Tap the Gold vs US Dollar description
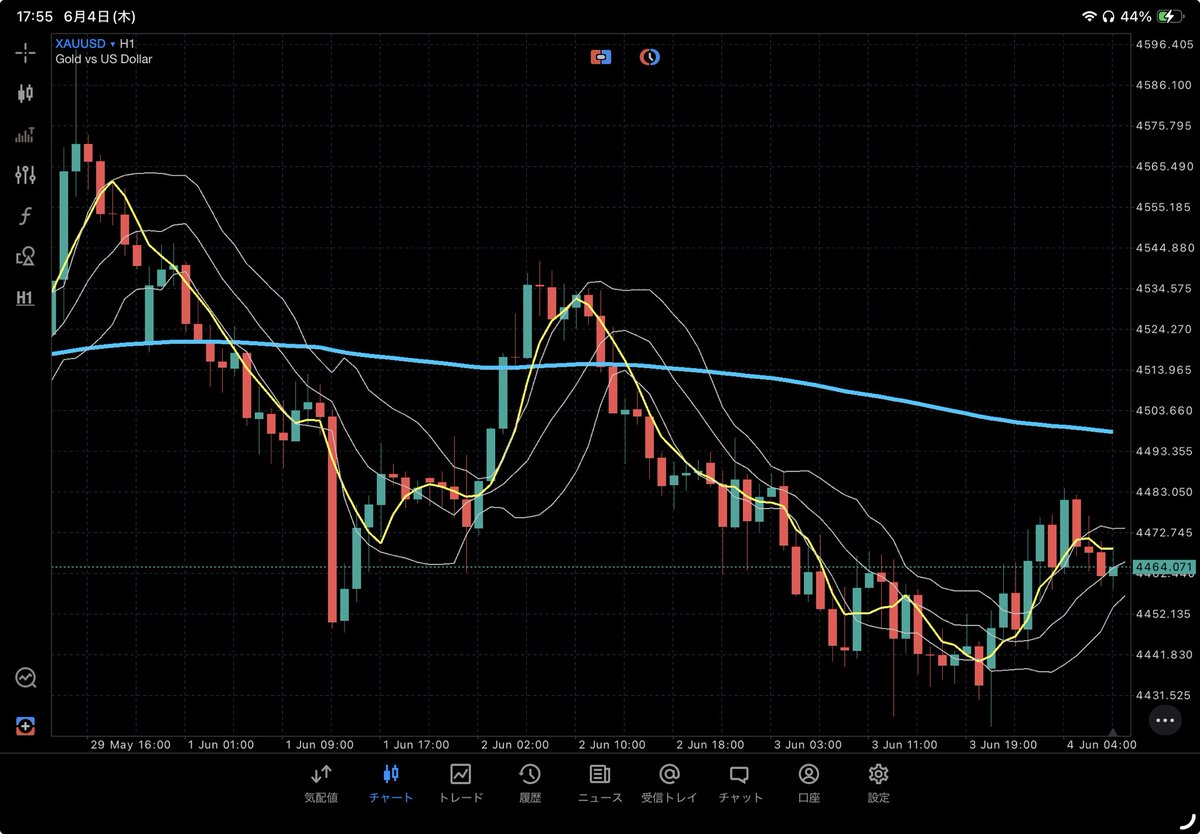 pyautogui.click(x=104, y=59)
